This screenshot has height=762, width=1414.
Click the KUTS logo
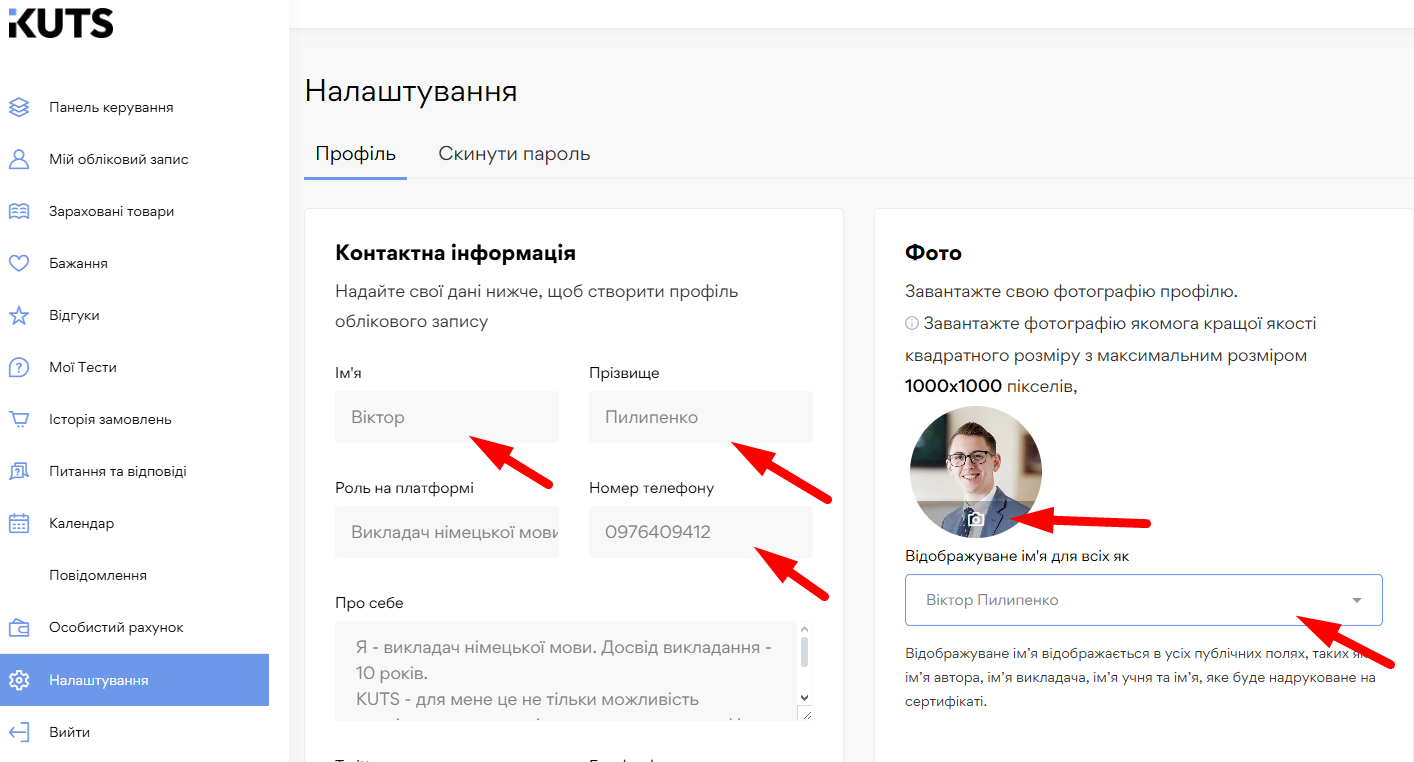pos(60,23)
